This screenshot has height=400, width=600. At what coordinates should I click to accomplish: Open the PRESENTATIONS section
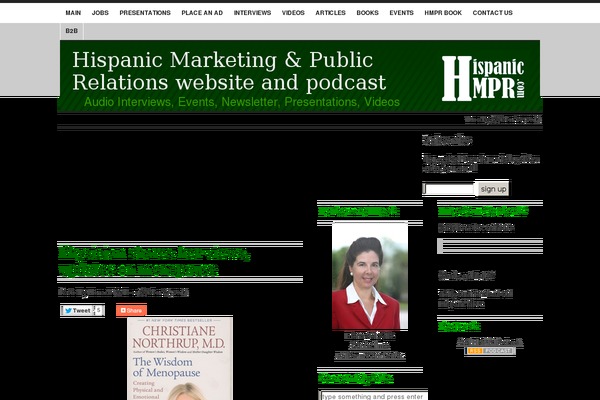(x=145, y=13)
